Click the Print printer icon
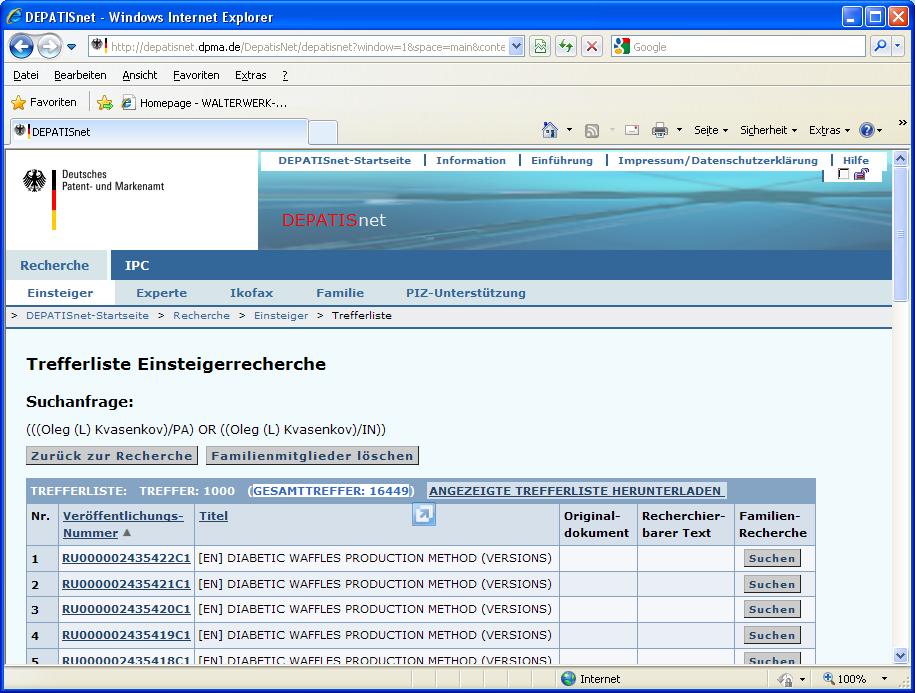The image size is (915, 693). [660, 130]
